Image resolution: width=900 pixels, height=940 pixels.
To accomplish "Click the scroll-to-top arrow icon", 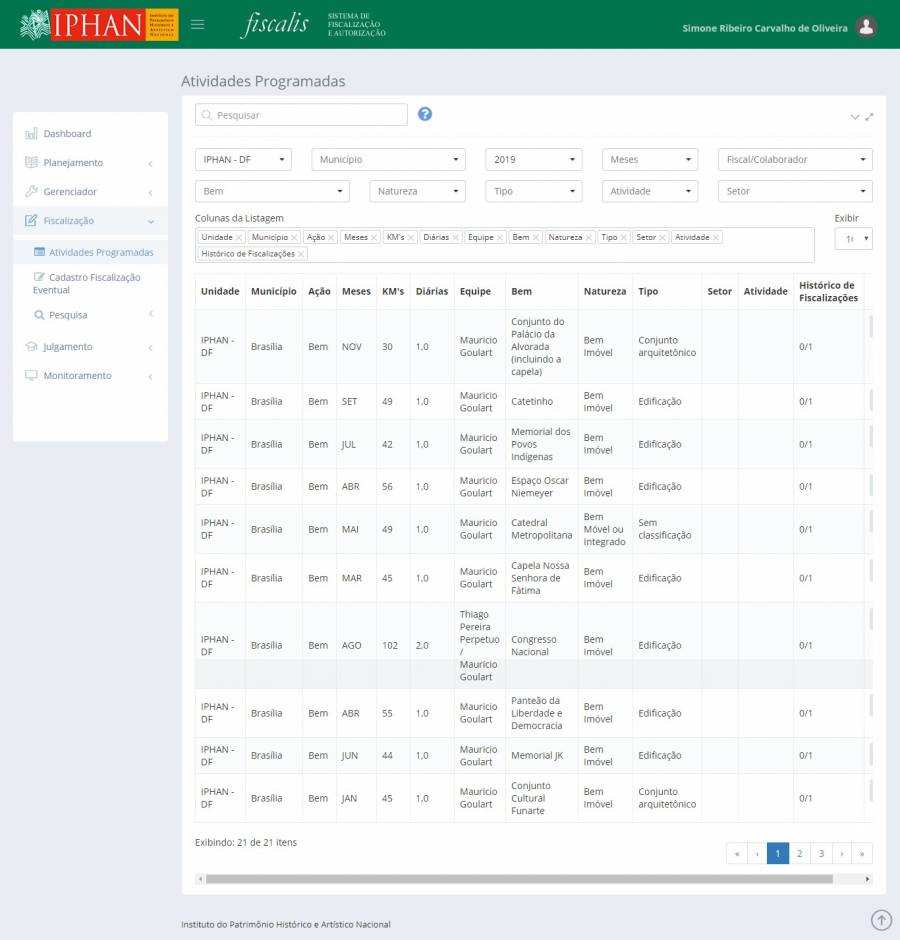I will tap(881, 920).
